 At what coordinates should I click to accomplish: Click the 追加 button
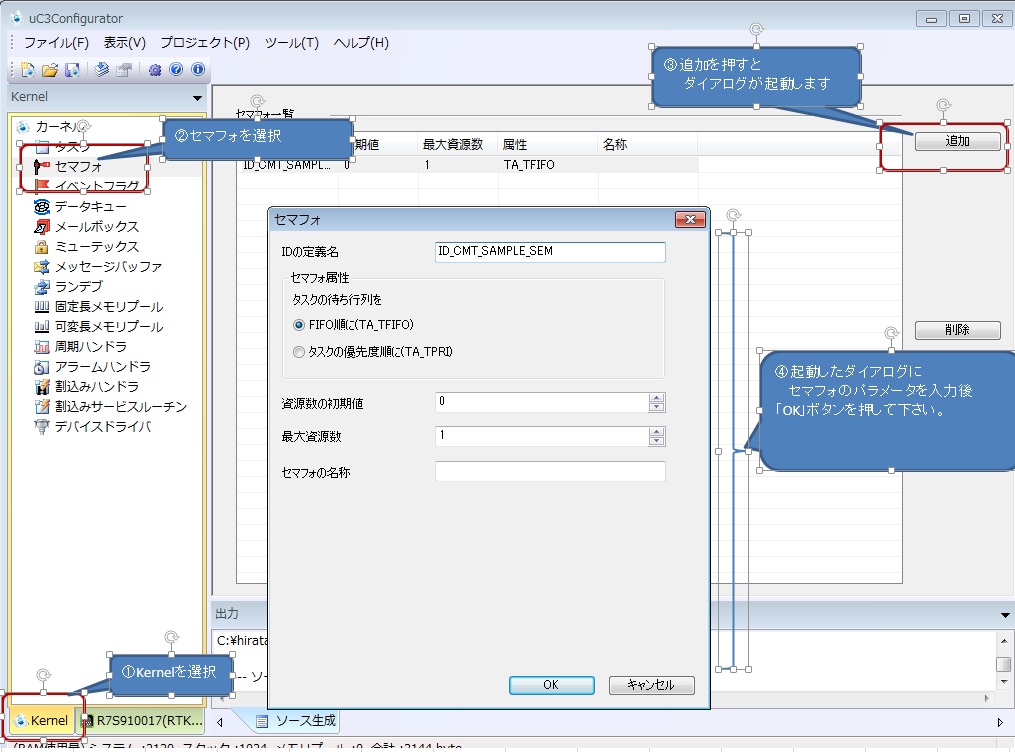click(x=957, y=142)
